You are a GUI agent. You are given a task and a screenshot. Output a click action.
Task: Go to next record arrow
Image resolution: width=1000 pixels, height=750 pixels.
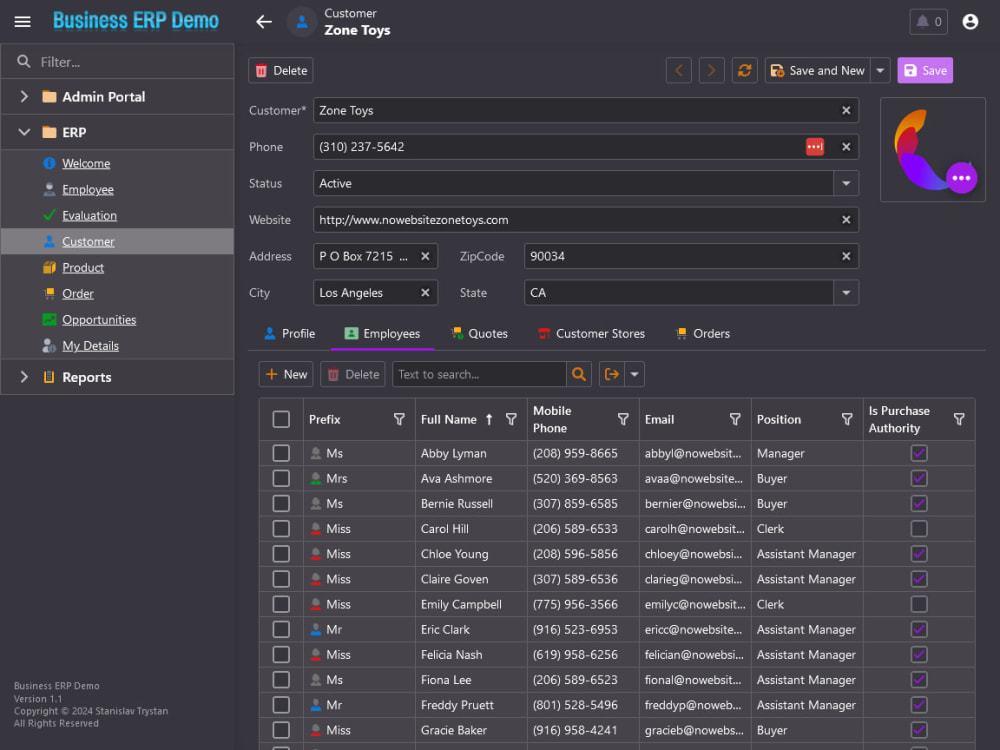pos(712,70)
